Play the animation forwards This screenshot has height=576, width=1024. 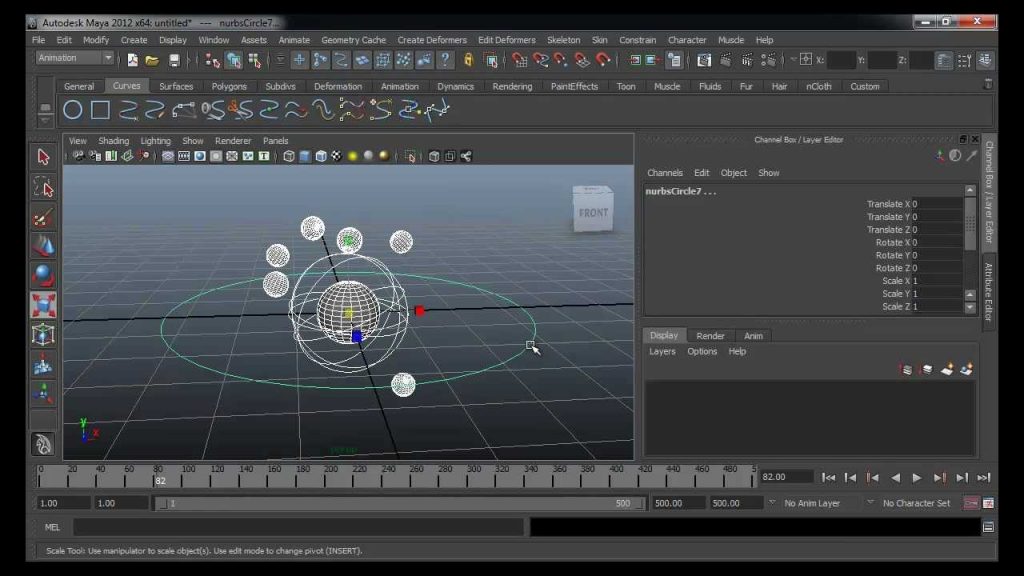(917, 478)
